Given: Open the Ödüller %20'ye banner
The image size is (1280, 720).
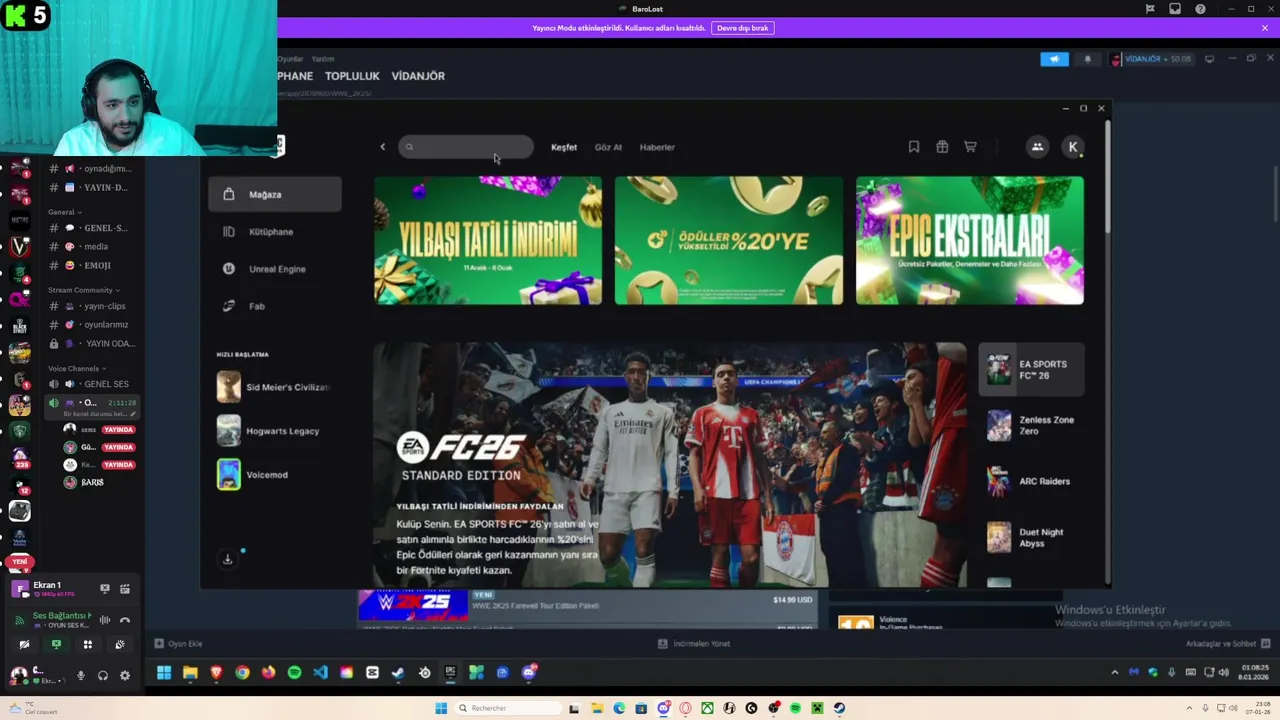Looking at the screenshot, I should pyautogui.click(x=729, y=240).
